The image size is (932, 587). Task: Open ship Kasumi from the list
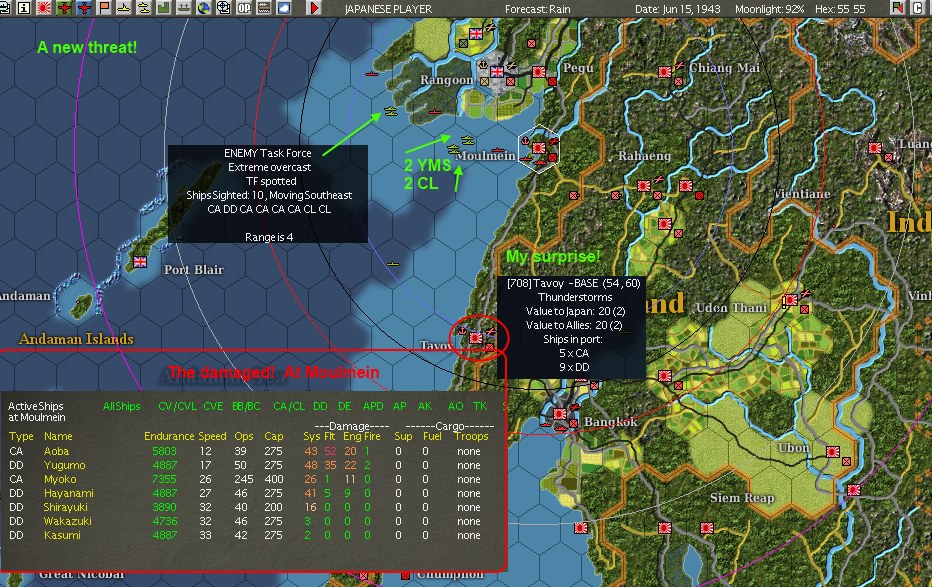point(62,535)
